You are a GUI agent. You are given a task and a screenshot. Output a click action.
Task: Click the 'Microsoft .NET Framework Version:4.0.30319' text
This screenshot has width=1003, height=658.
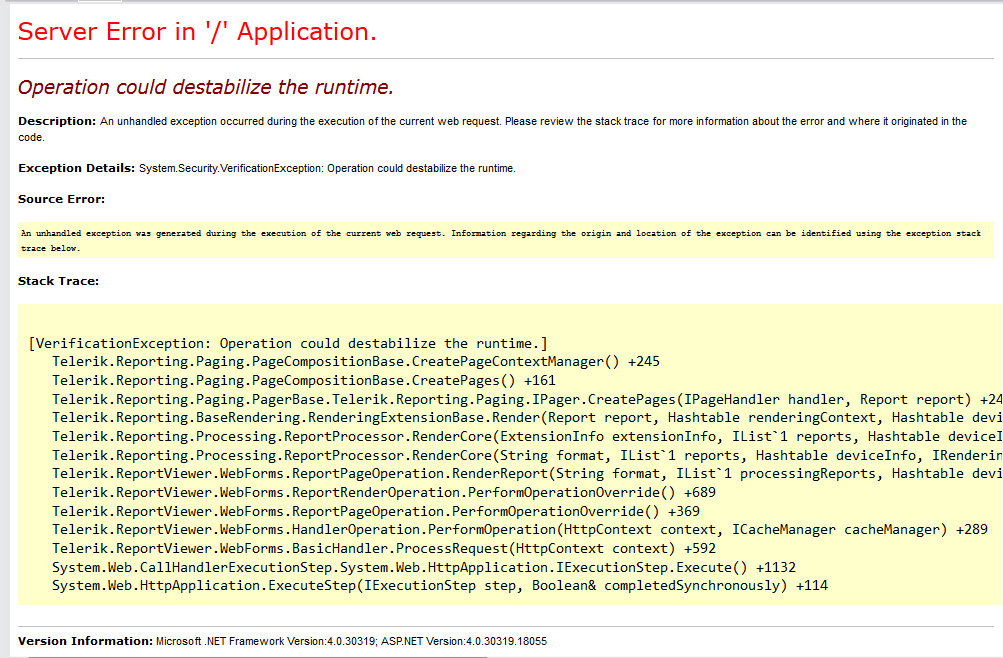pos(265,641)
